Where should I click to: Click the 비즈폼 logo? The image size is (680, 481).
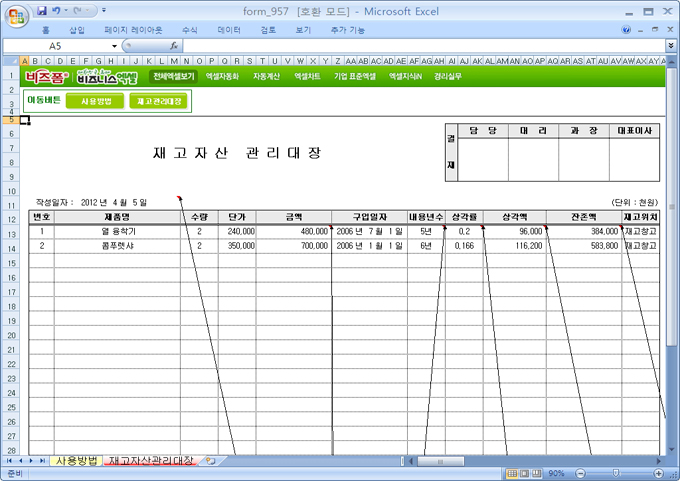pyautogui.click(x=46, y=77)
